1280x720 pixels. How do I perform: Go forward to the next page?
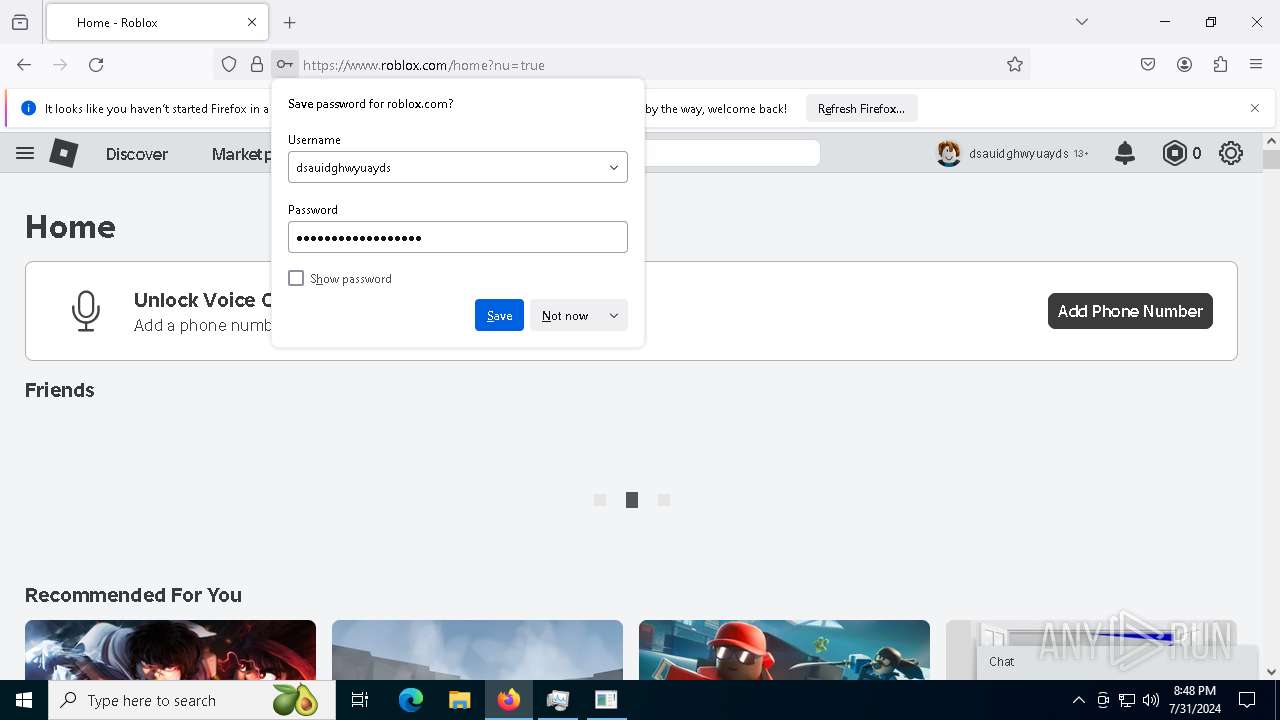pos(60,65)
